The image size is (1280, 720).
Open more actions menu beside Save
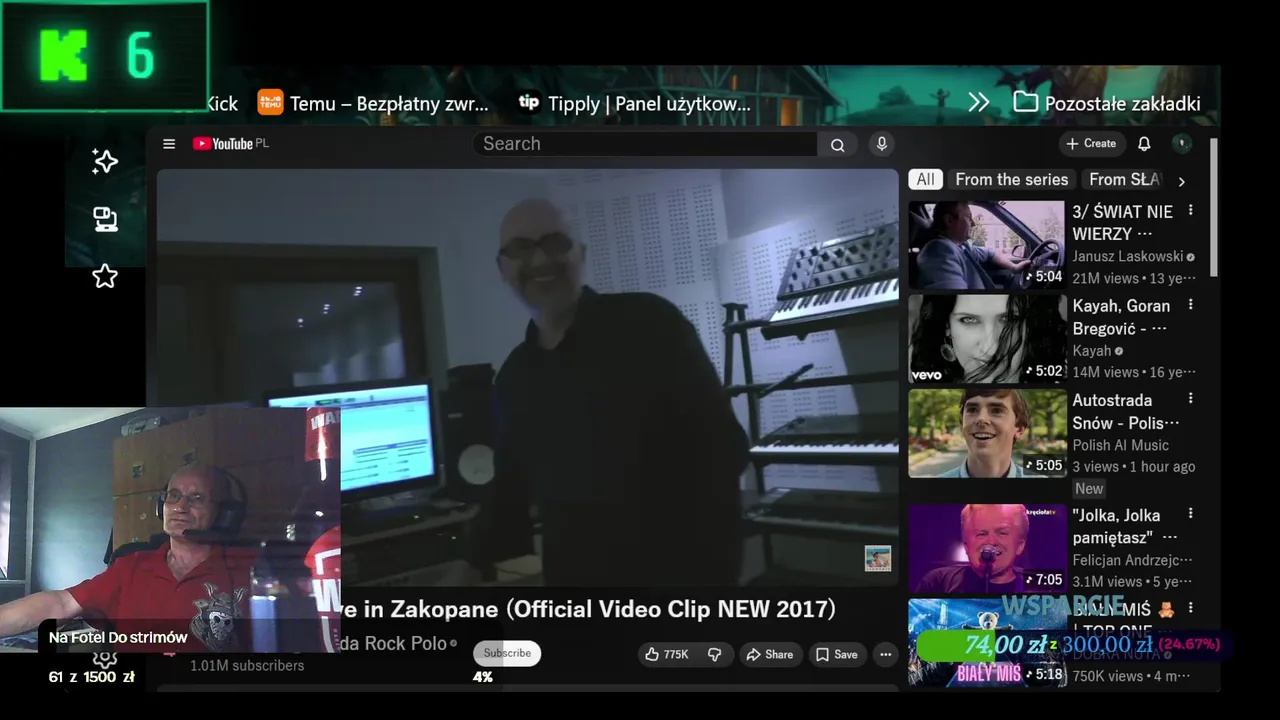pyautogui.click(x=885, y=654)
